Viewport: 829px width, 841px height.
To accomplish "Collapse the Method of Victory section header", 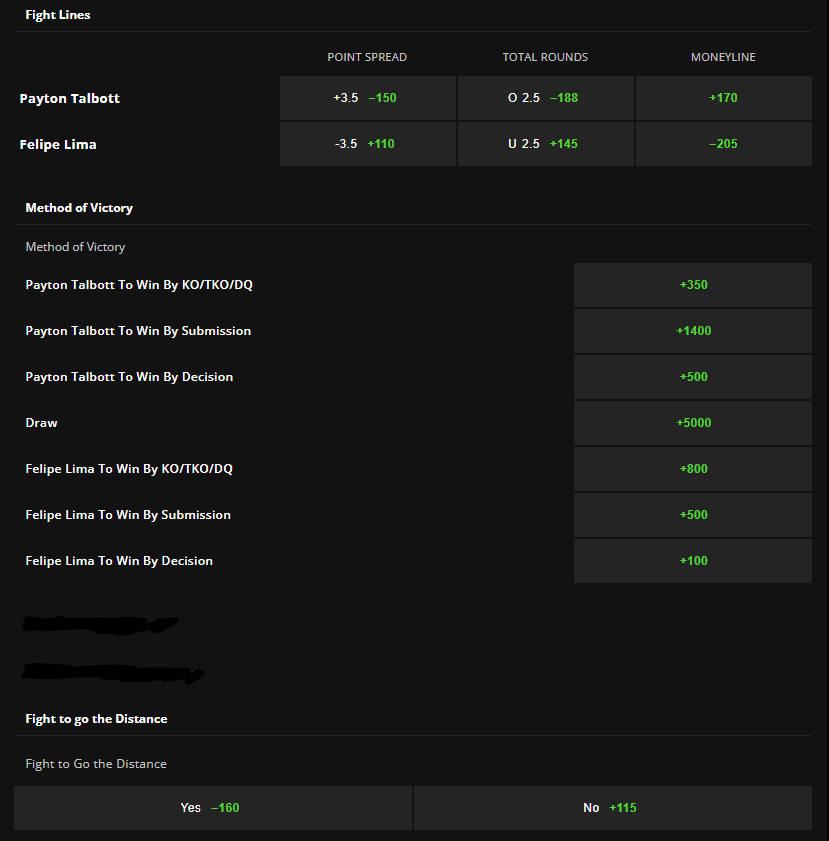I will coord(79,208).
